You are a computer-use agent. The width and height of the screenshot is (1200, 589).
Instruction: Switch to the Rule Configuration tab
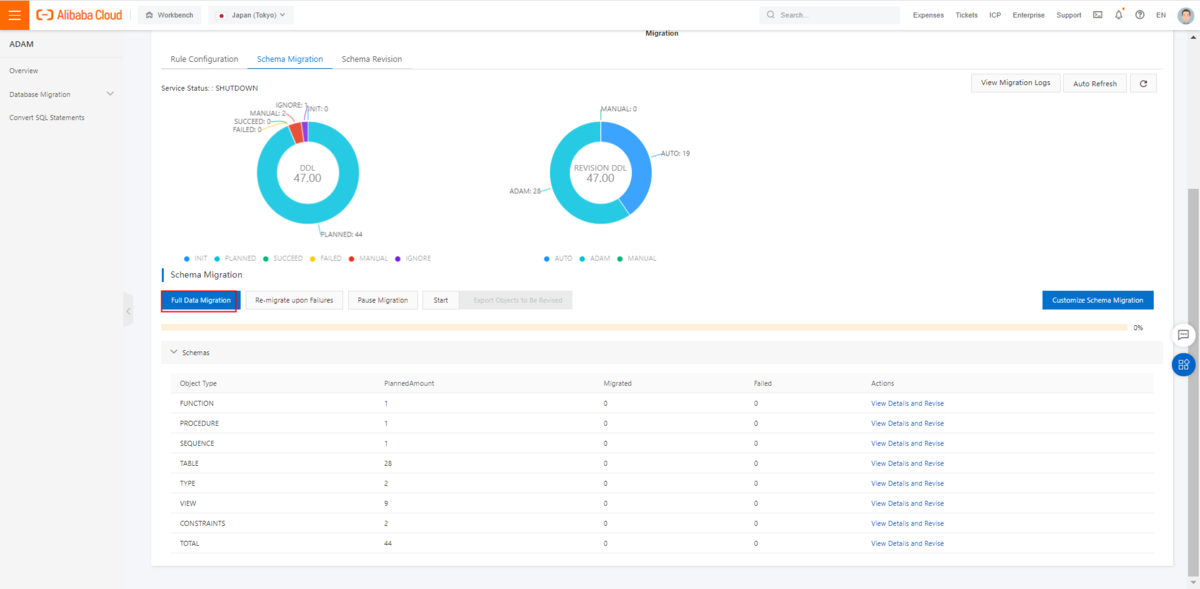coord(205,59)
